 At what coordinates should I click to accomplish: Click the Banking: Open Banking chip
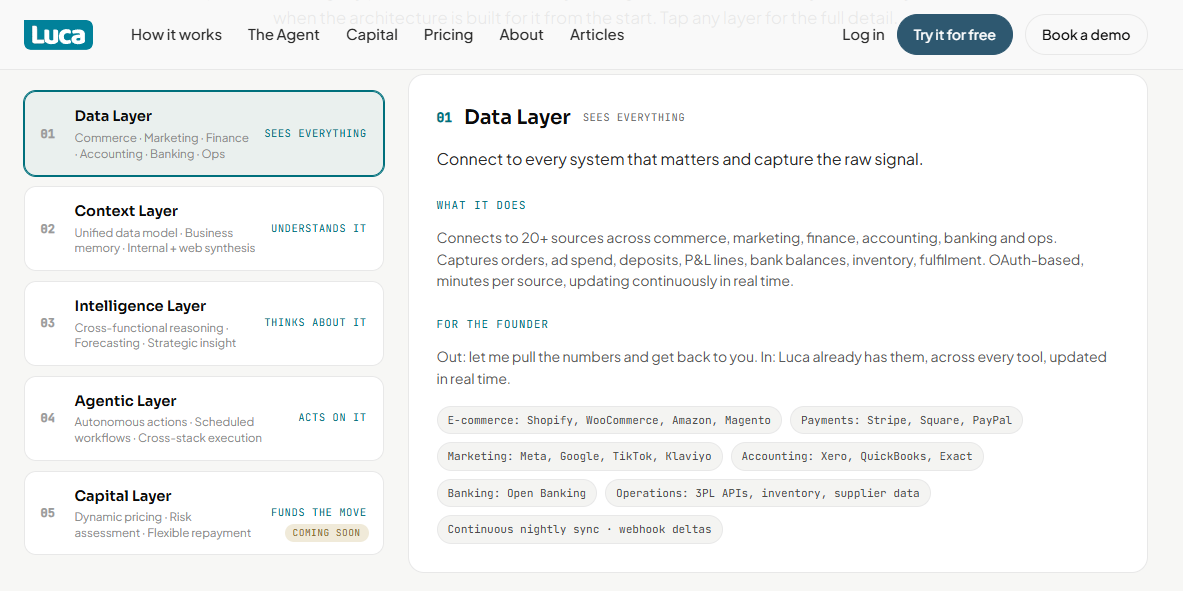[517, 493]
